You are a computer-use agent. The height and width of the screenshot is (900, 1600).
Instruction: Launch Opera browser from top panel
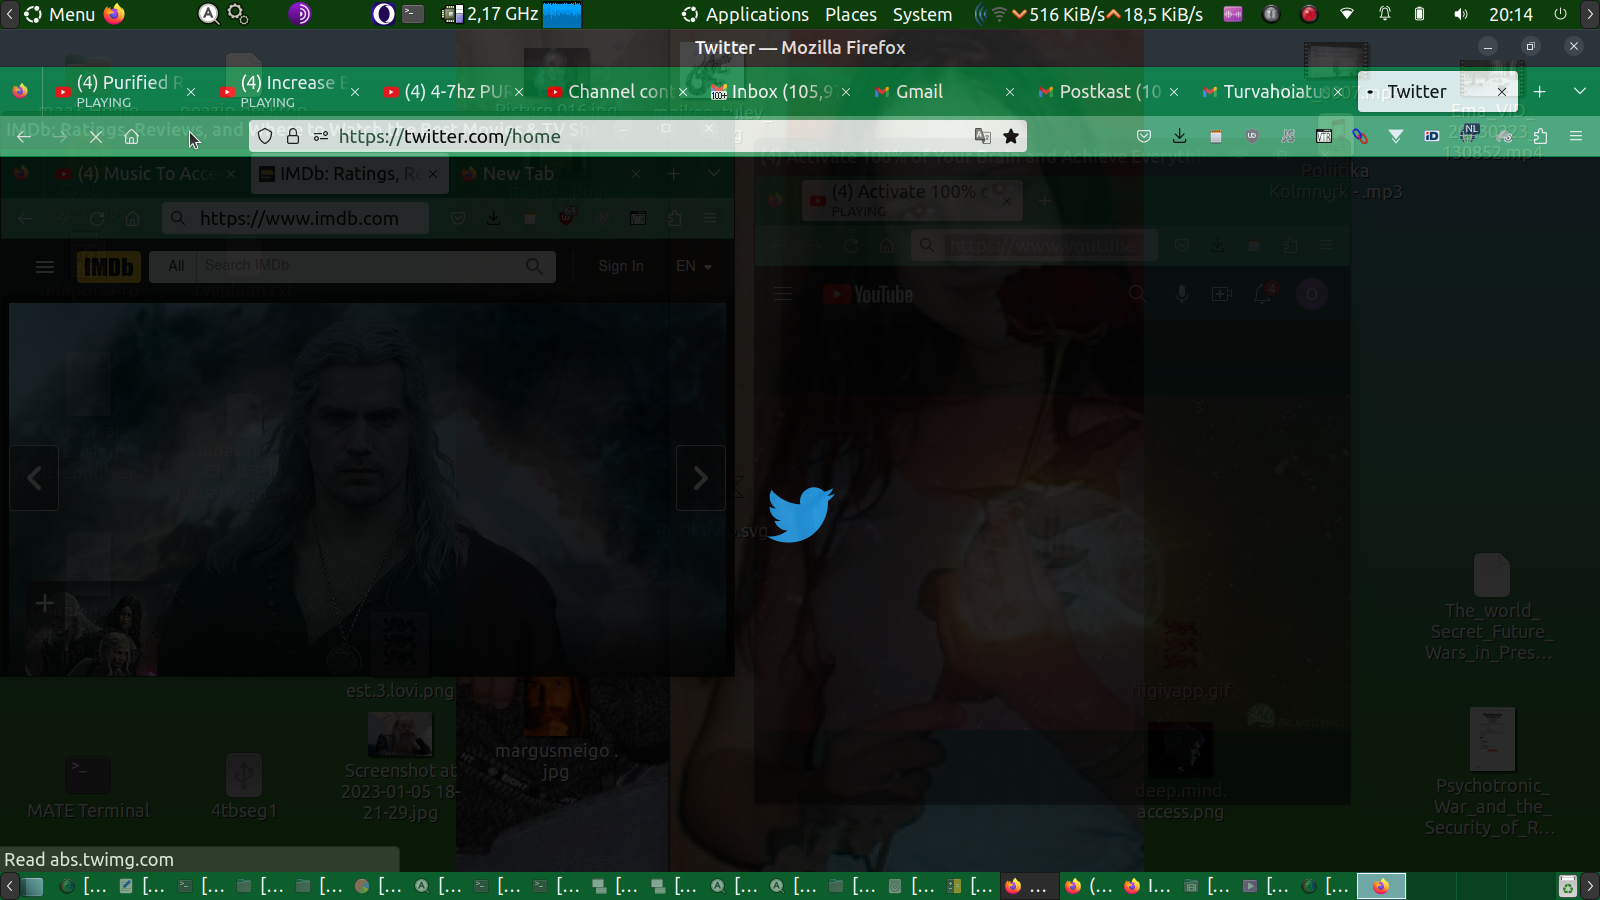pos(384,14)
